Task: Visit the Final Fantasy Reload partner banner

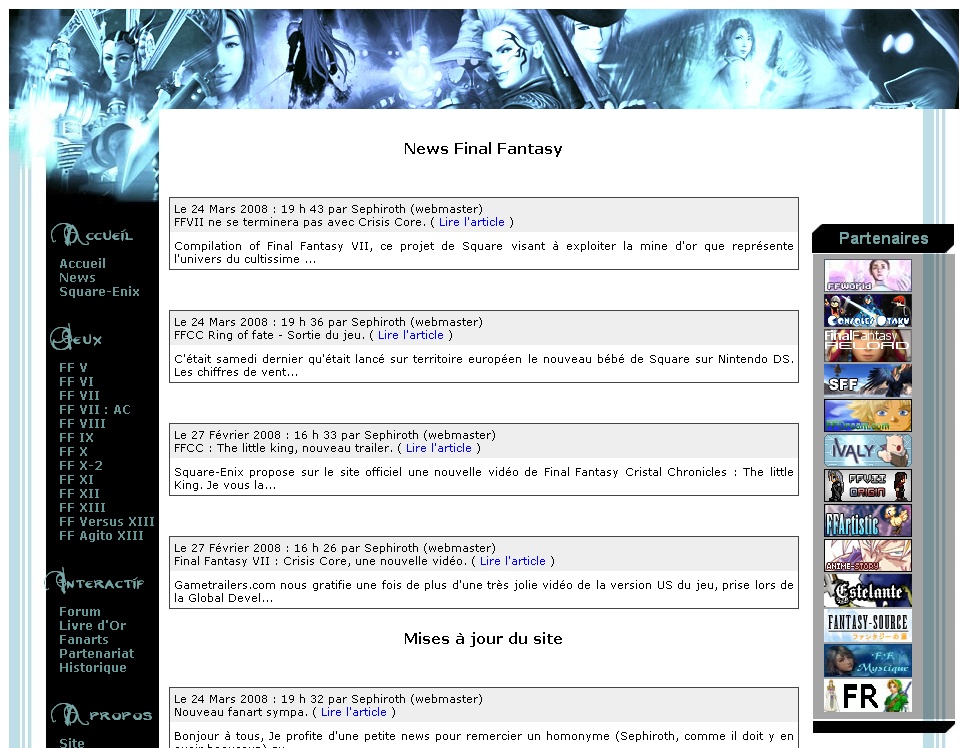Action: tap(867, 346)
